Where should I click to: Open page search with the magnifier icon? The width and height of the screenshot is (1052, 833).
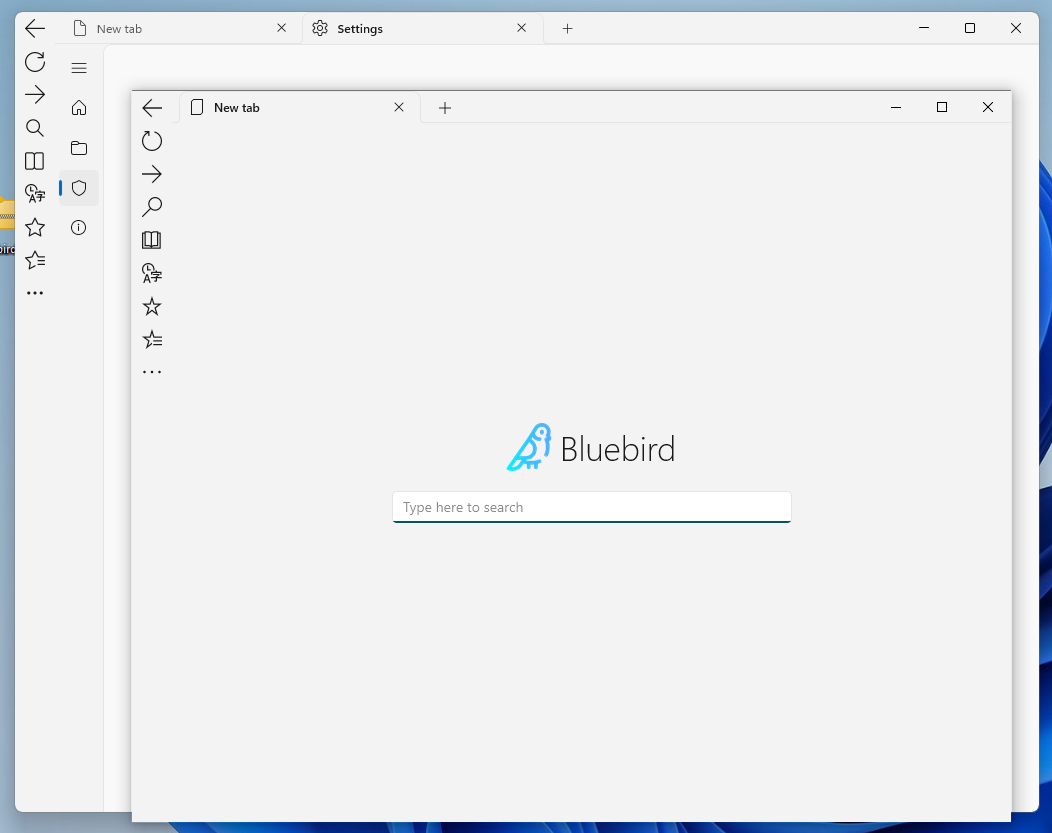point(152,206)
